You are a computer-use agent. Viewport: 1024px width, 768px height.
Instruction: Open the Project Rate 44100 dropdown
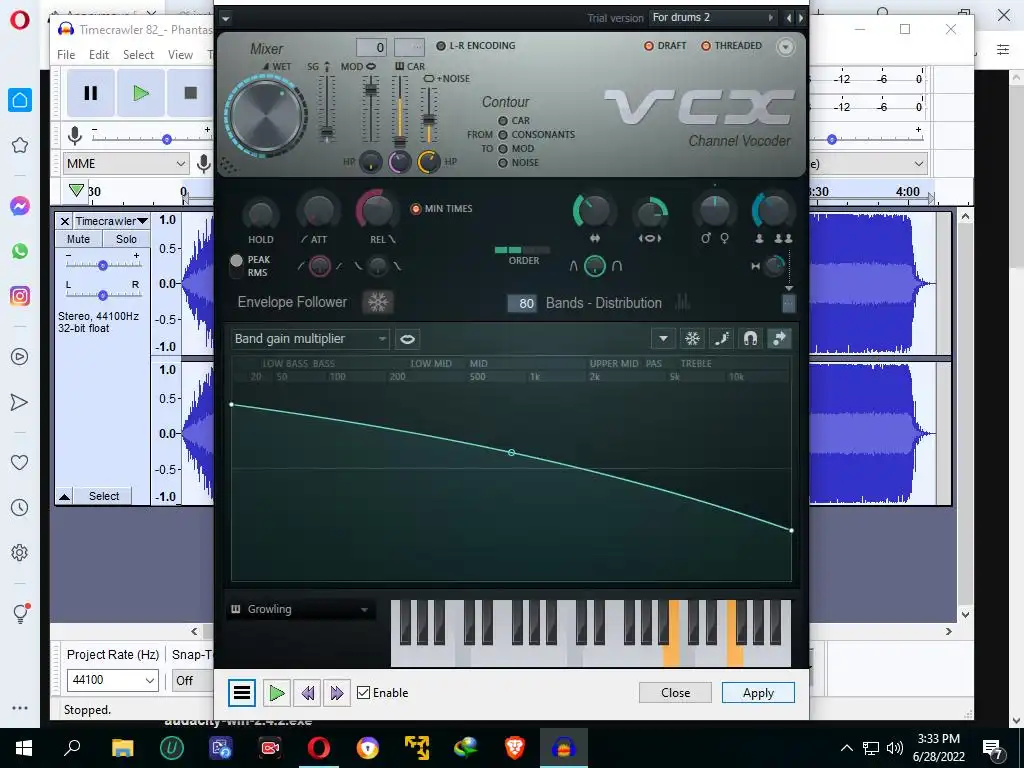point(112,680)
